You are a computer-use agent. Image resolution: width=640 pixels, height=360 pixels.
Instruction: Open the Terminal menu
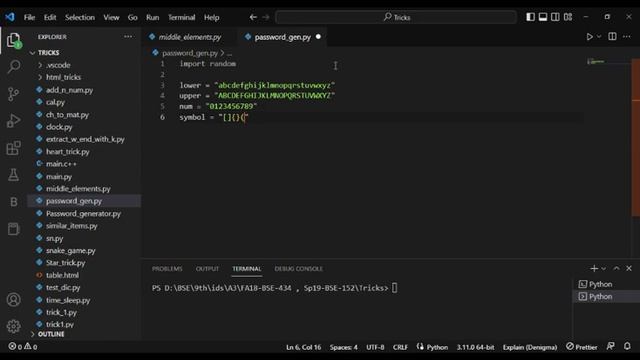181,17
